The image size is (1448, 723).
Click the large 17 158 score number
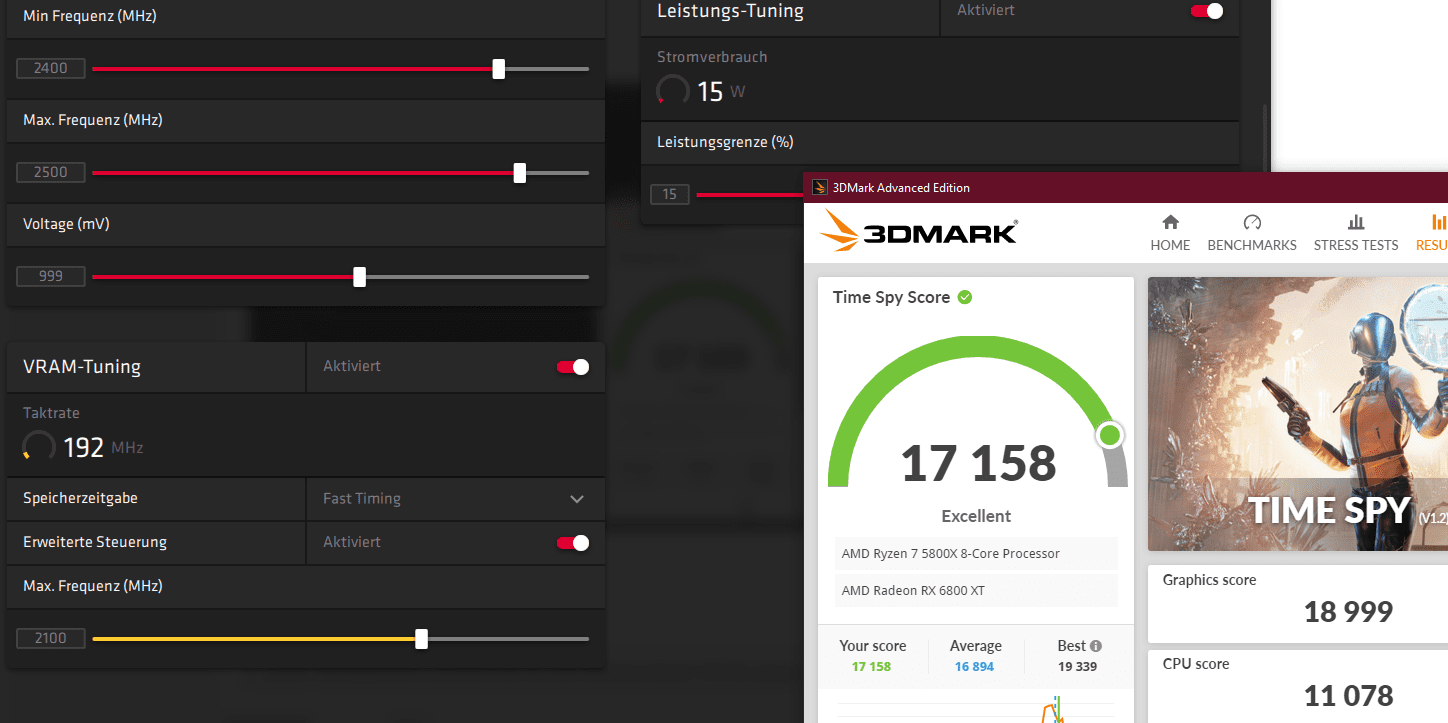click(978, 463)
